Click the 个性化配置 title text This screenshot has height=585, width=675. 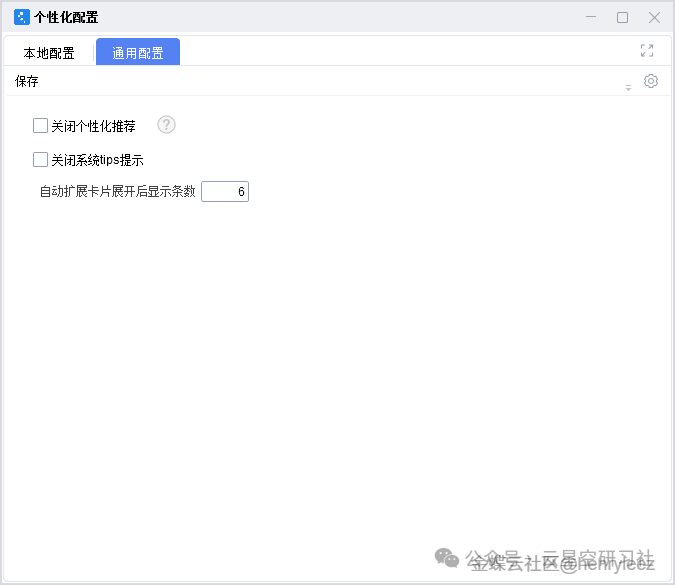(66, 17)
